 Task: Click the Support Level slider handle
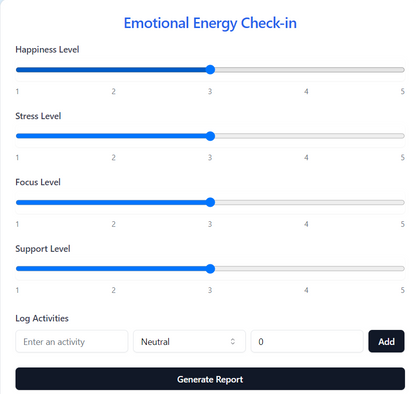coord(210,269)
